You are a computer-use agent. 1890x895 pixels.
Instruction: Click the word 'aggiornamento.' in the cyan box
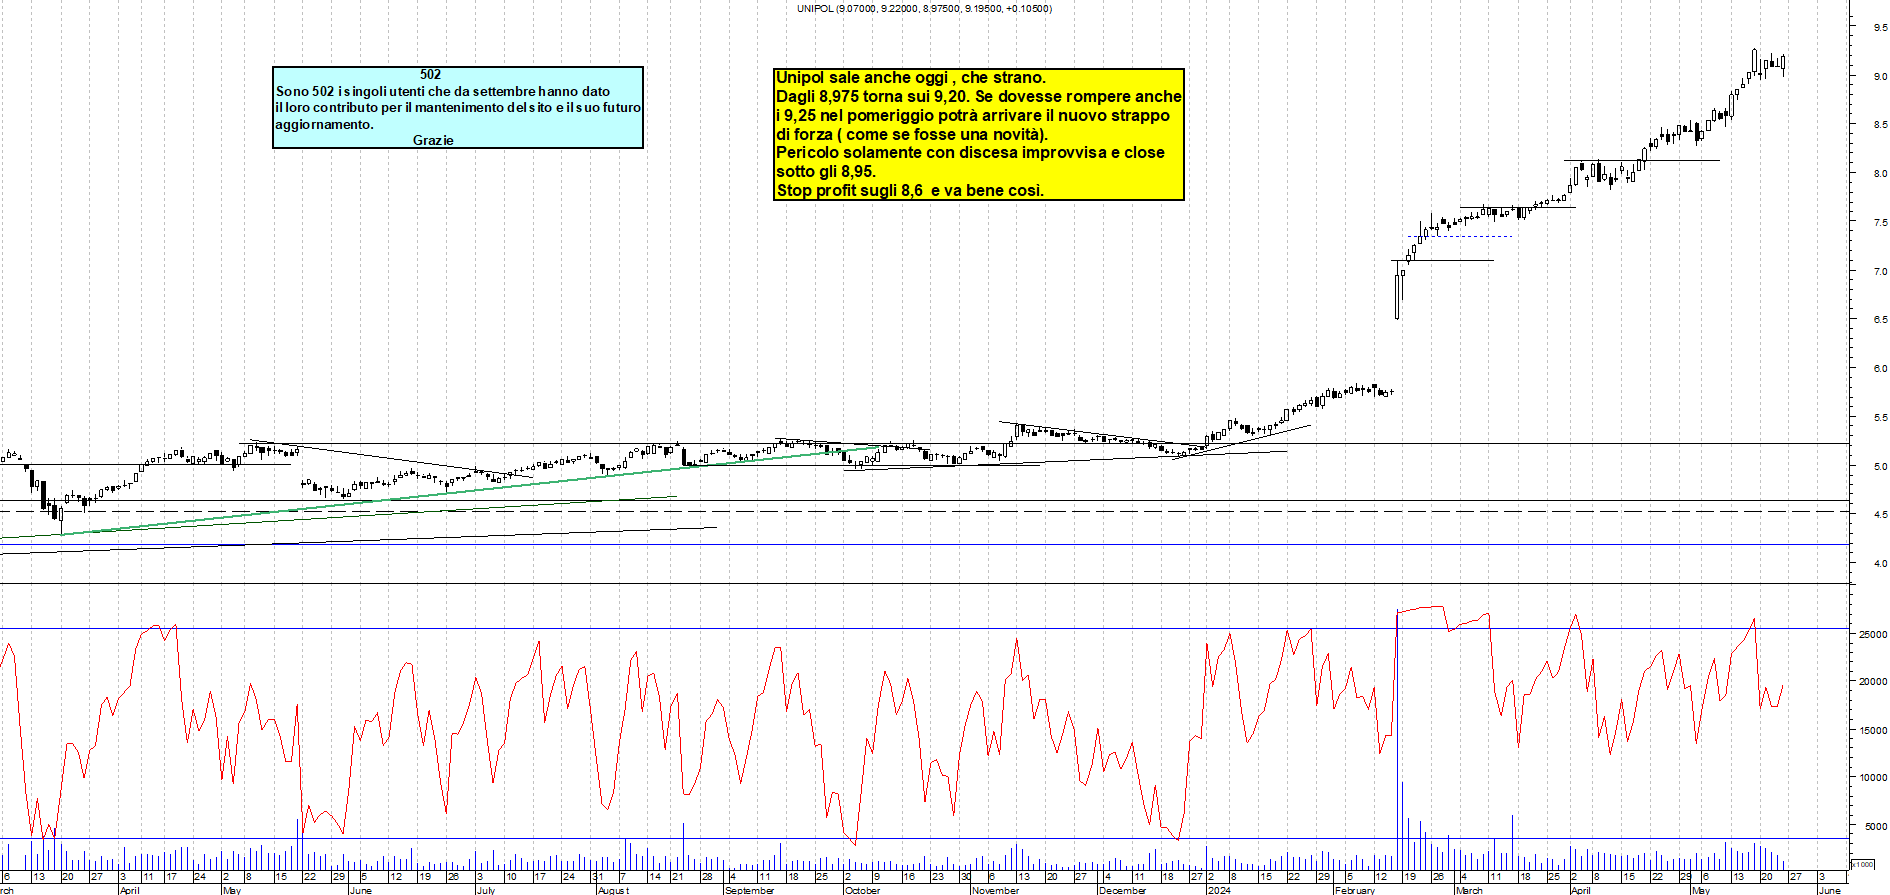[324, 124]
